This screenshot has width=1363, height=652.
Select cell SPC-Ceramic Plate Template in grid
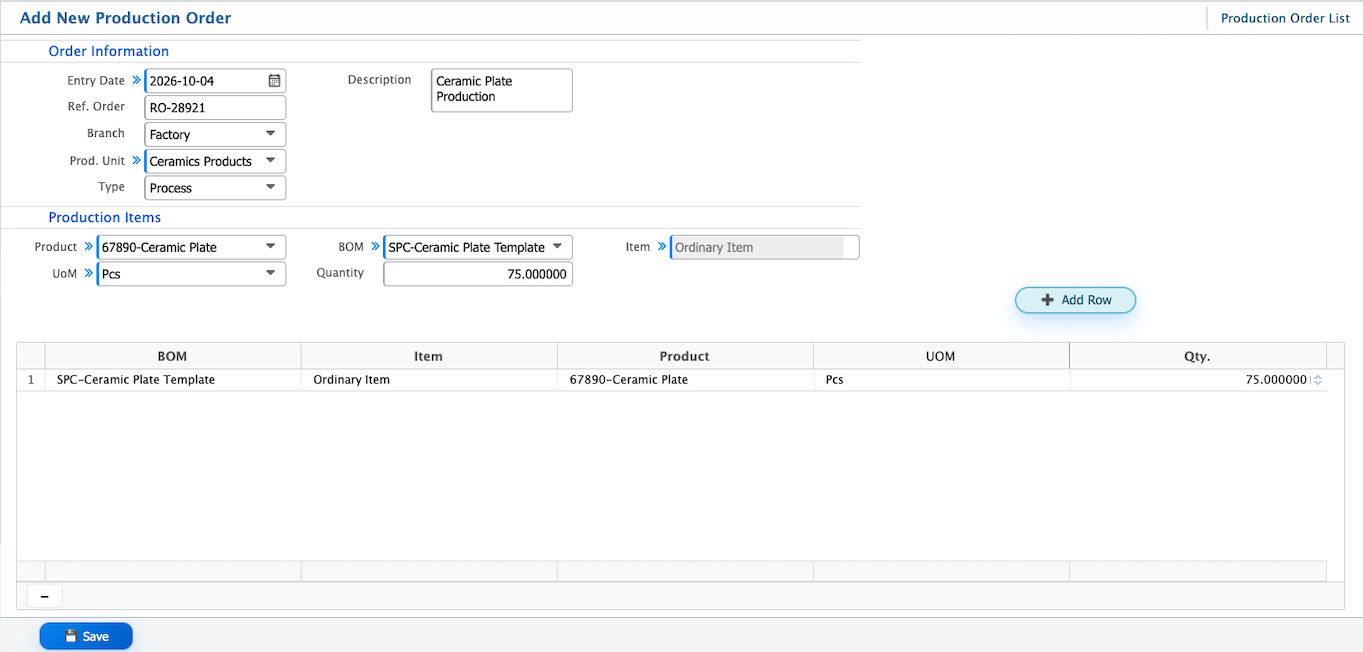tap(173, 380)
